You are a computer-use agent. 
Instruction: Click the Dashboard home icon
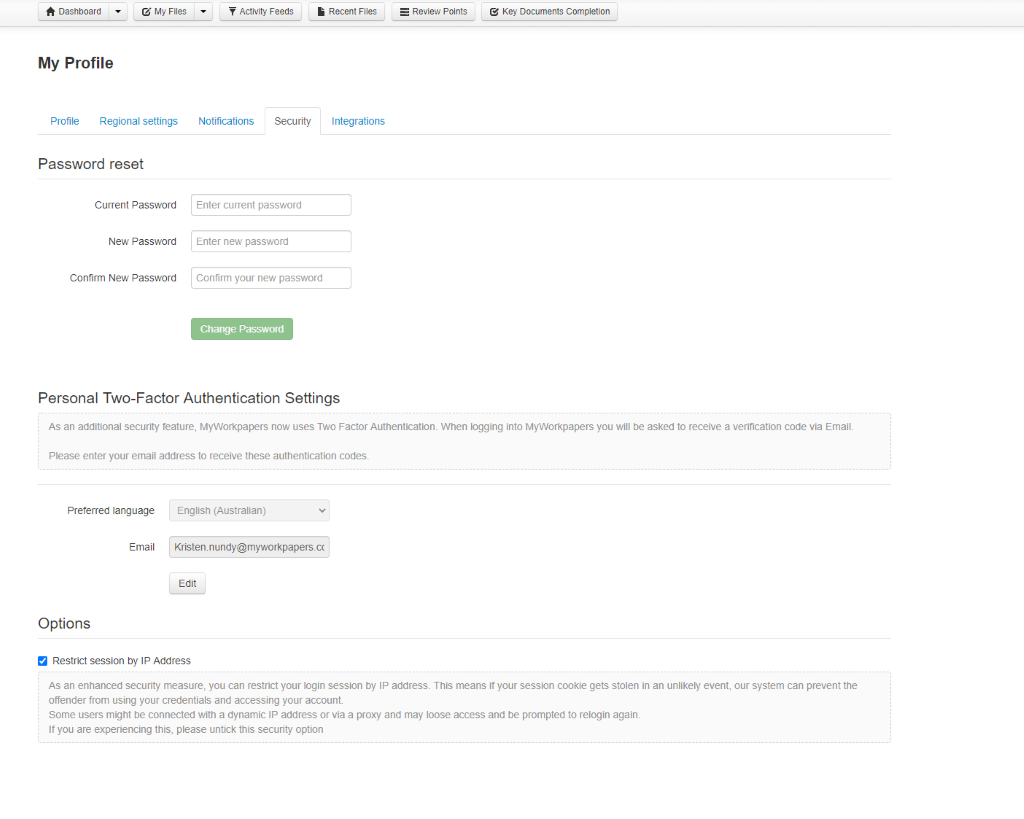coord(50,12)
